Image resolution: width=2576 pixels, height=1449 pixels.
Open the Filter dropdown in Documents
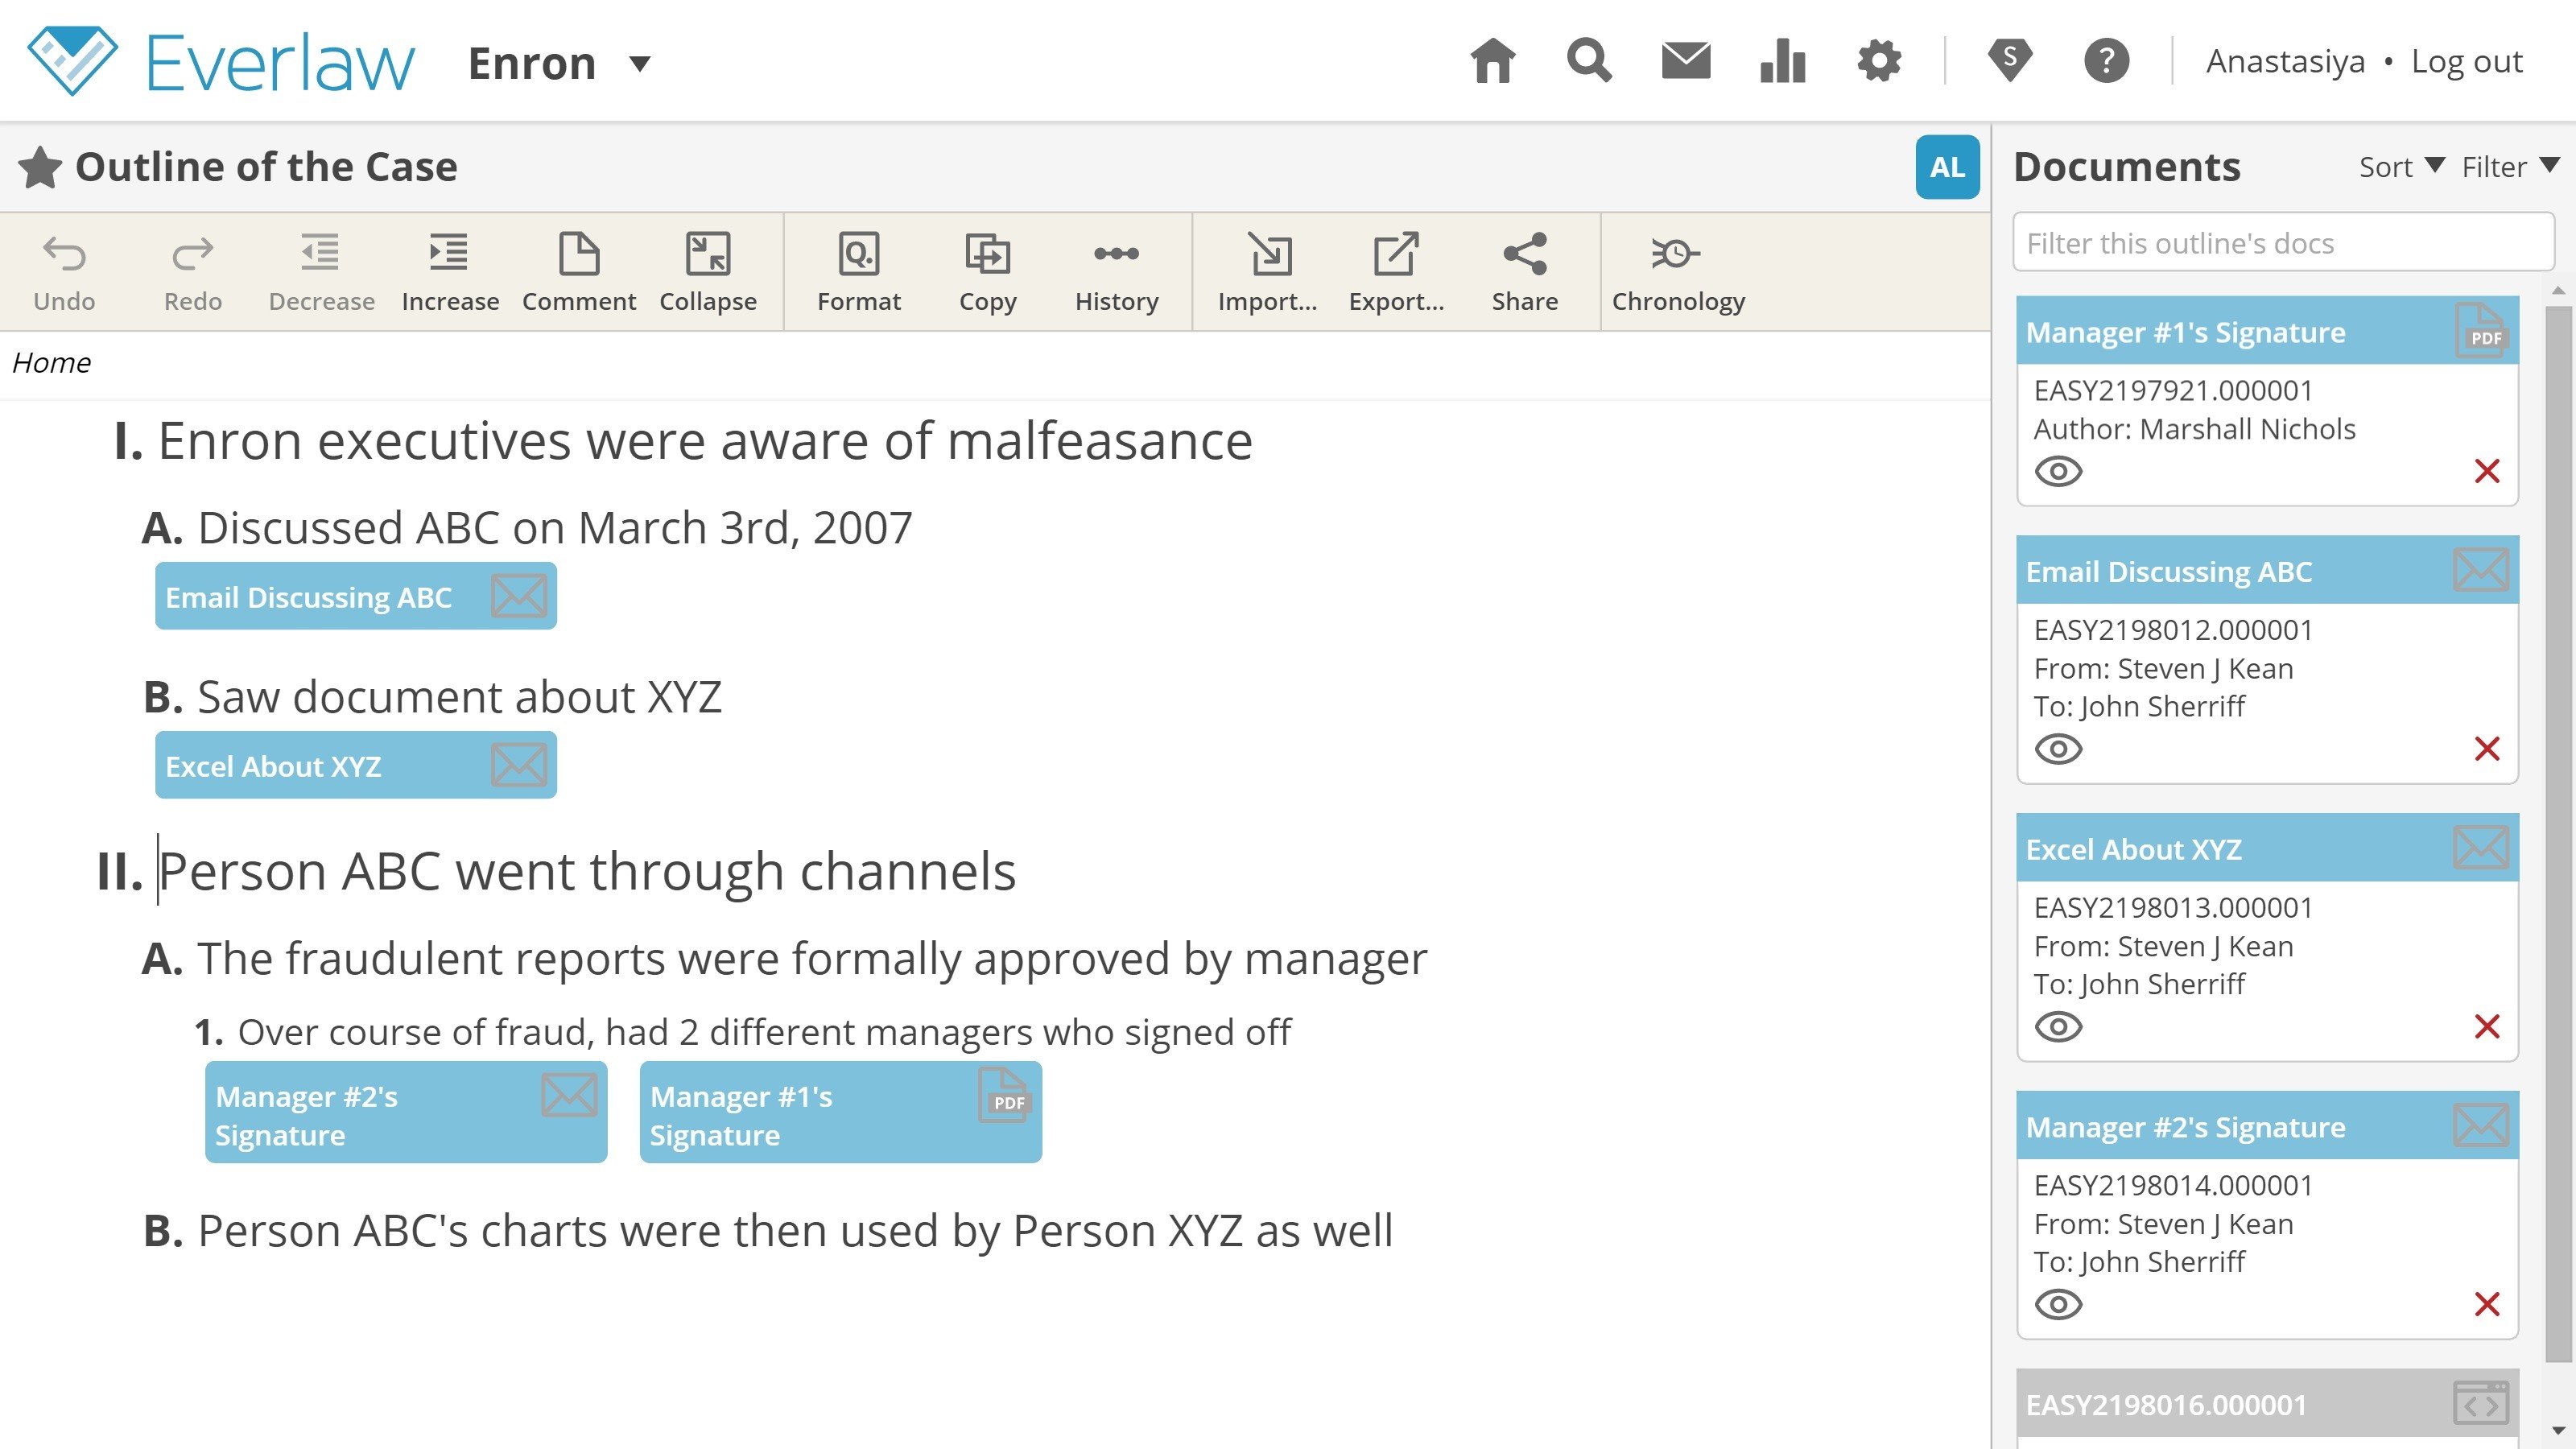(x=2510, y=166)
